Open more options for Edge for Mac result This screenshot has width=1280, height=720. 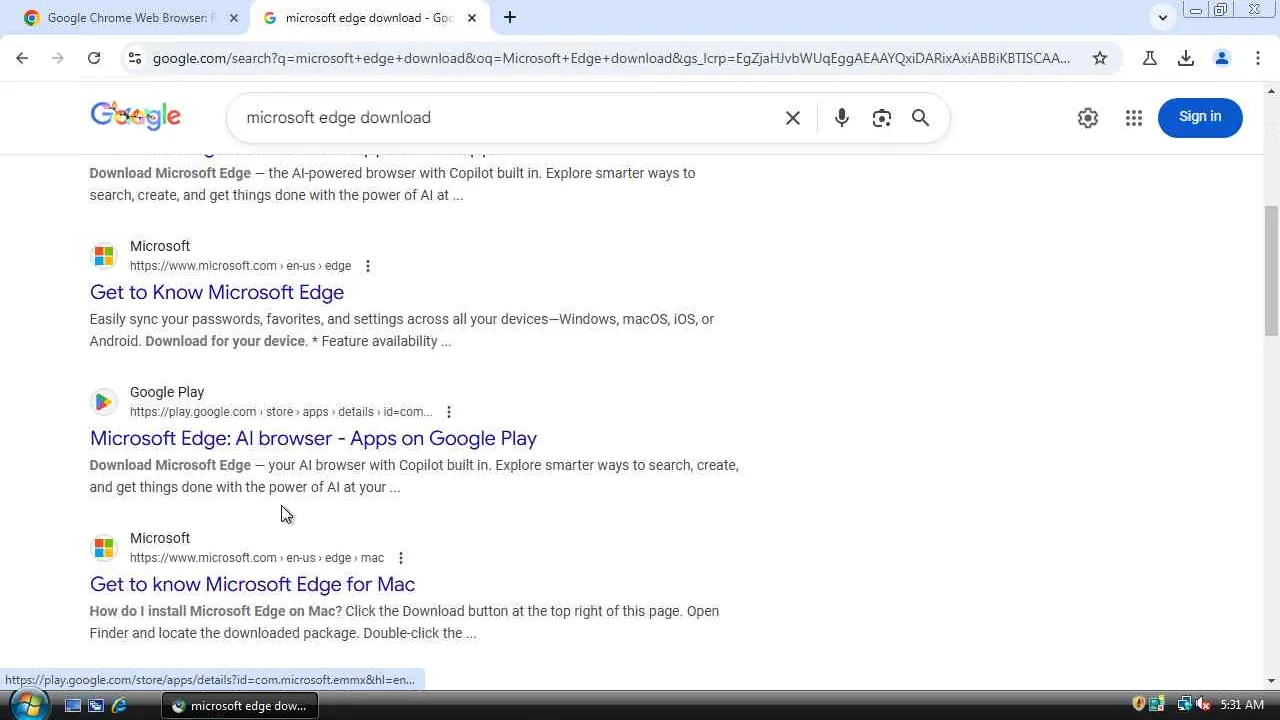click(401, 558)
